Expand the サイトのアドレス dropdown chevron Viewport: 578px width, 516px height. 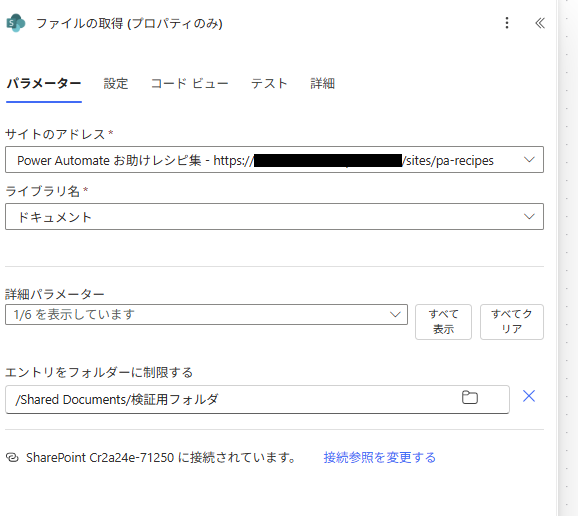point(529,160)
